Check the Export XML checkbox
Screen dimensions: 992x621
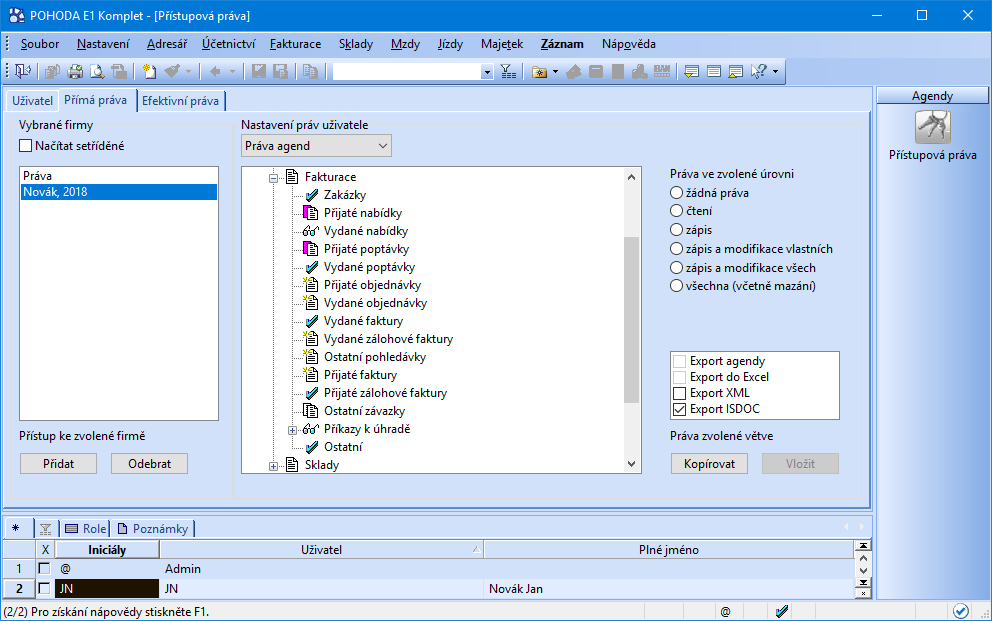point(679,393)
